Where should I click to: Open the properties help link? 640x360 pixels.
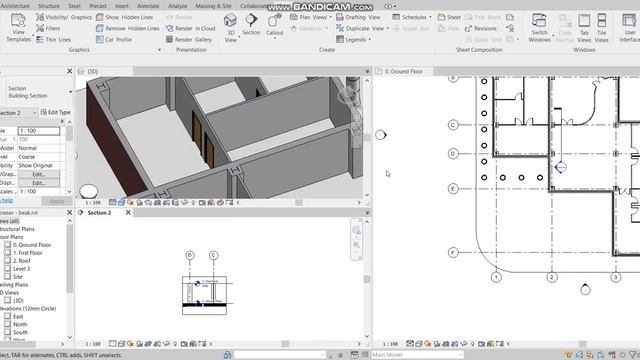point(7,200)
